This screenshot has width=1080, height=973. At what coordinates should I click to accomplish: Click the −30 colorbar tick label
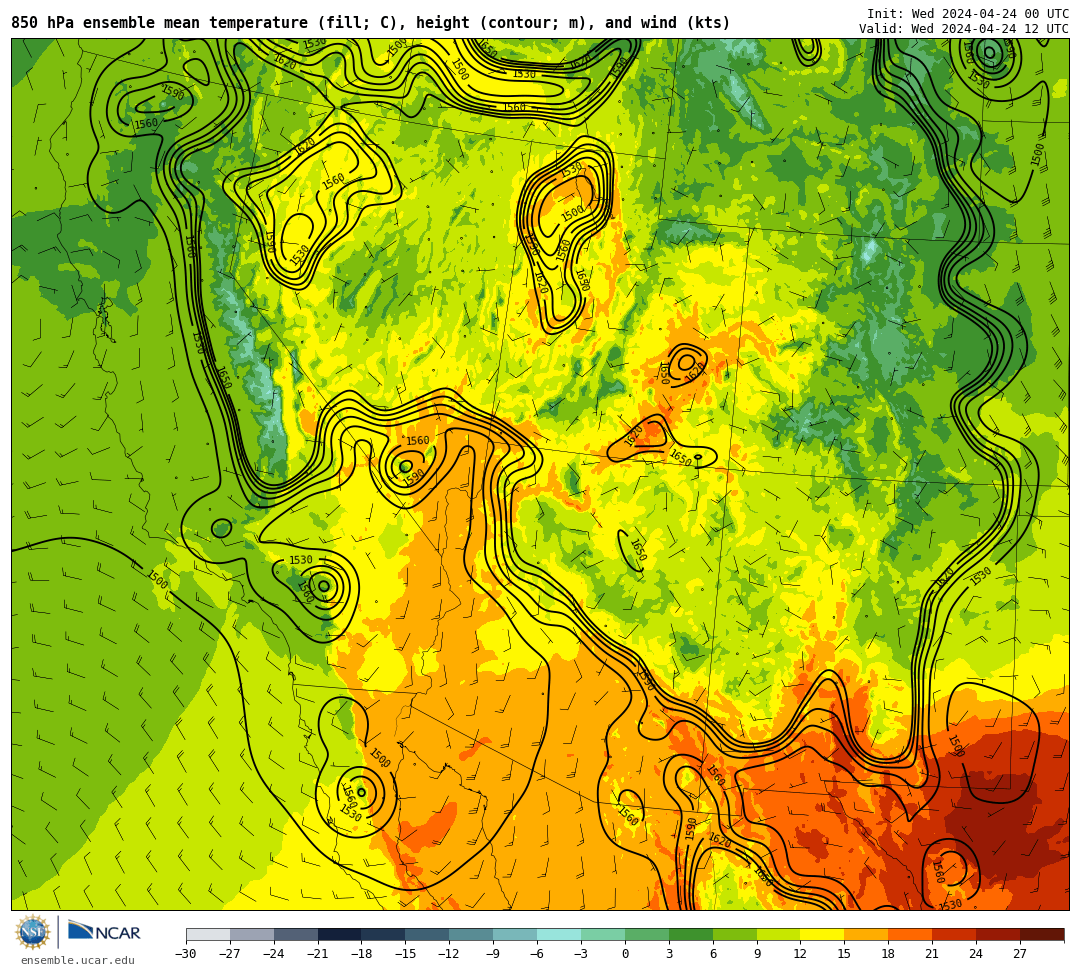186,954
